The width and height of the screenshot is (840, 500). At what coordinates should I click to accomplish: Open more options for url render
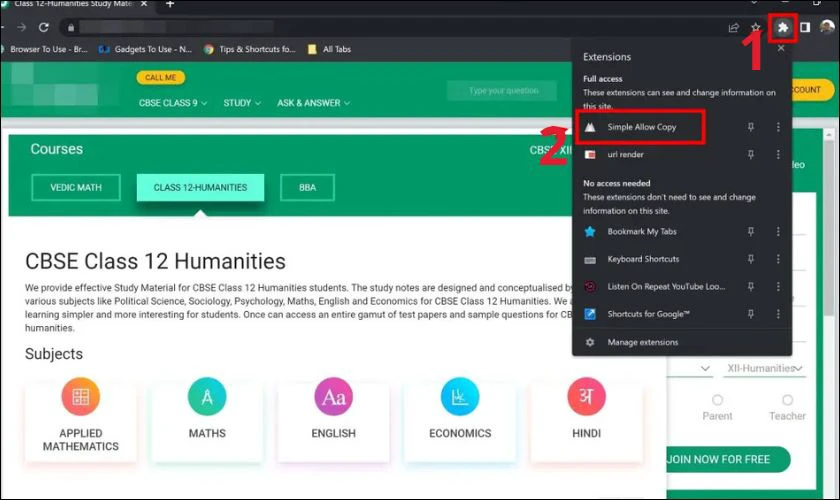coord(778,154)
